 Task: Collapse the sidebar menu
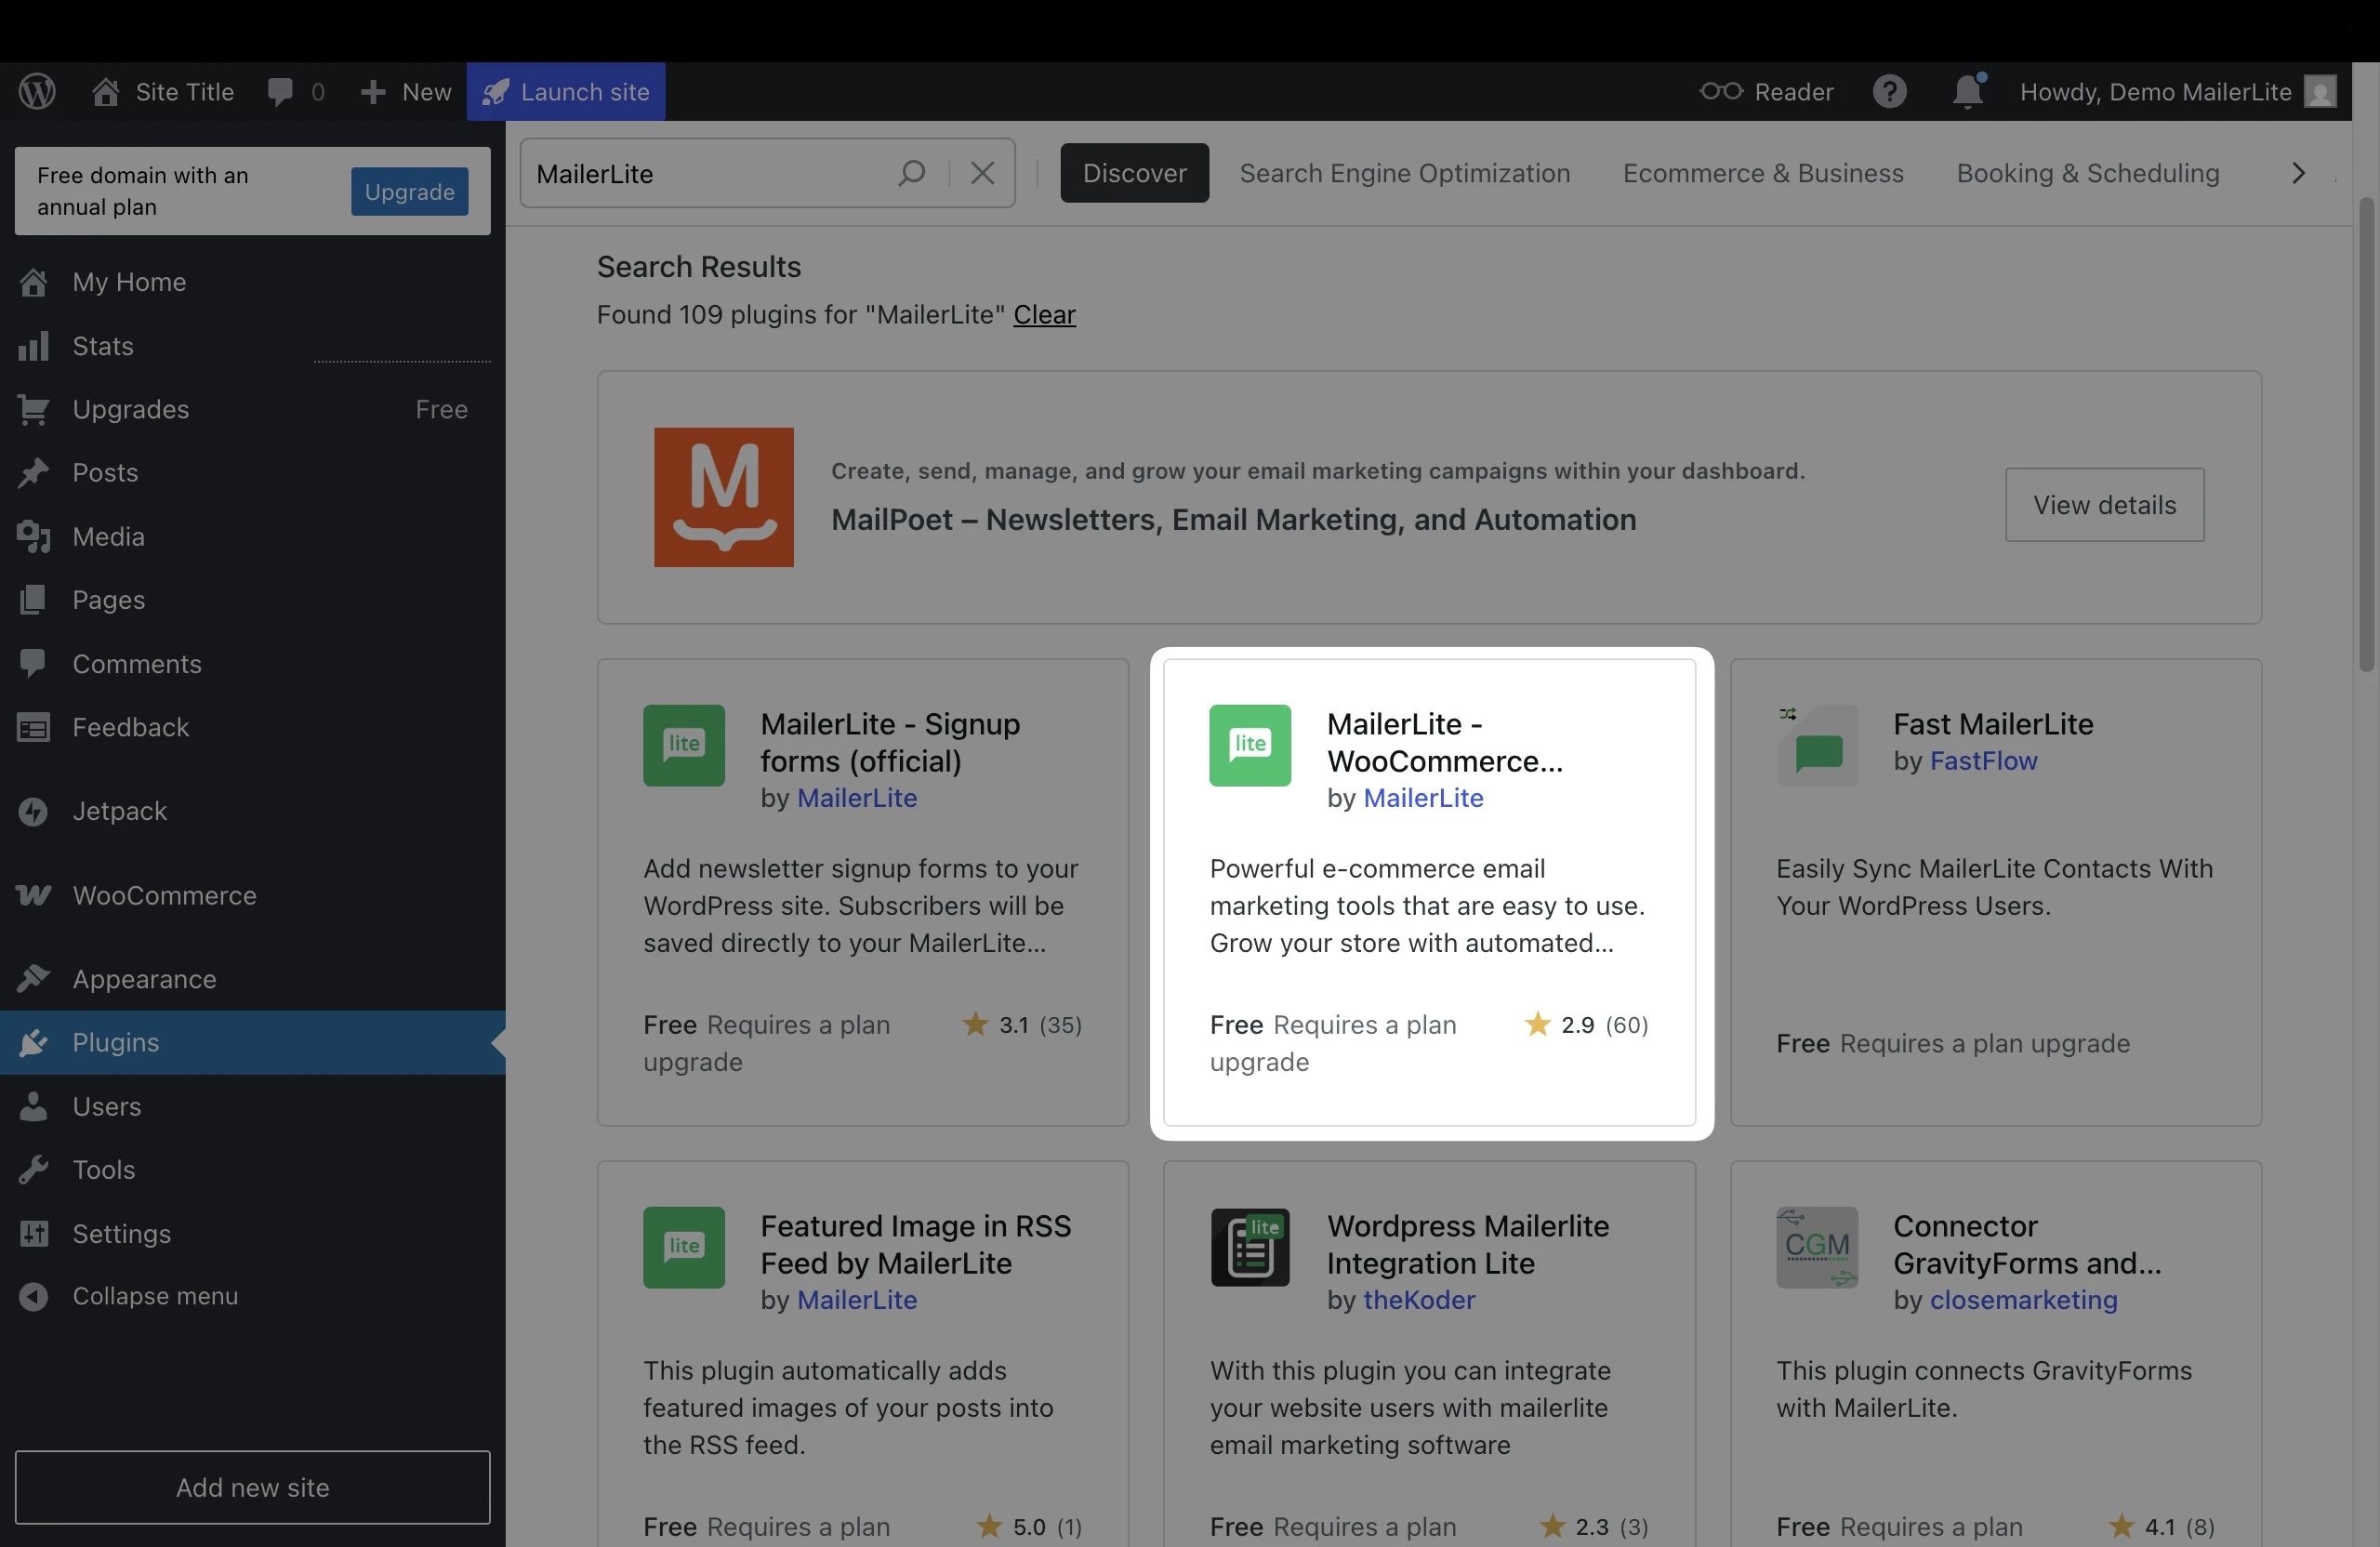tap(154, 1296)
